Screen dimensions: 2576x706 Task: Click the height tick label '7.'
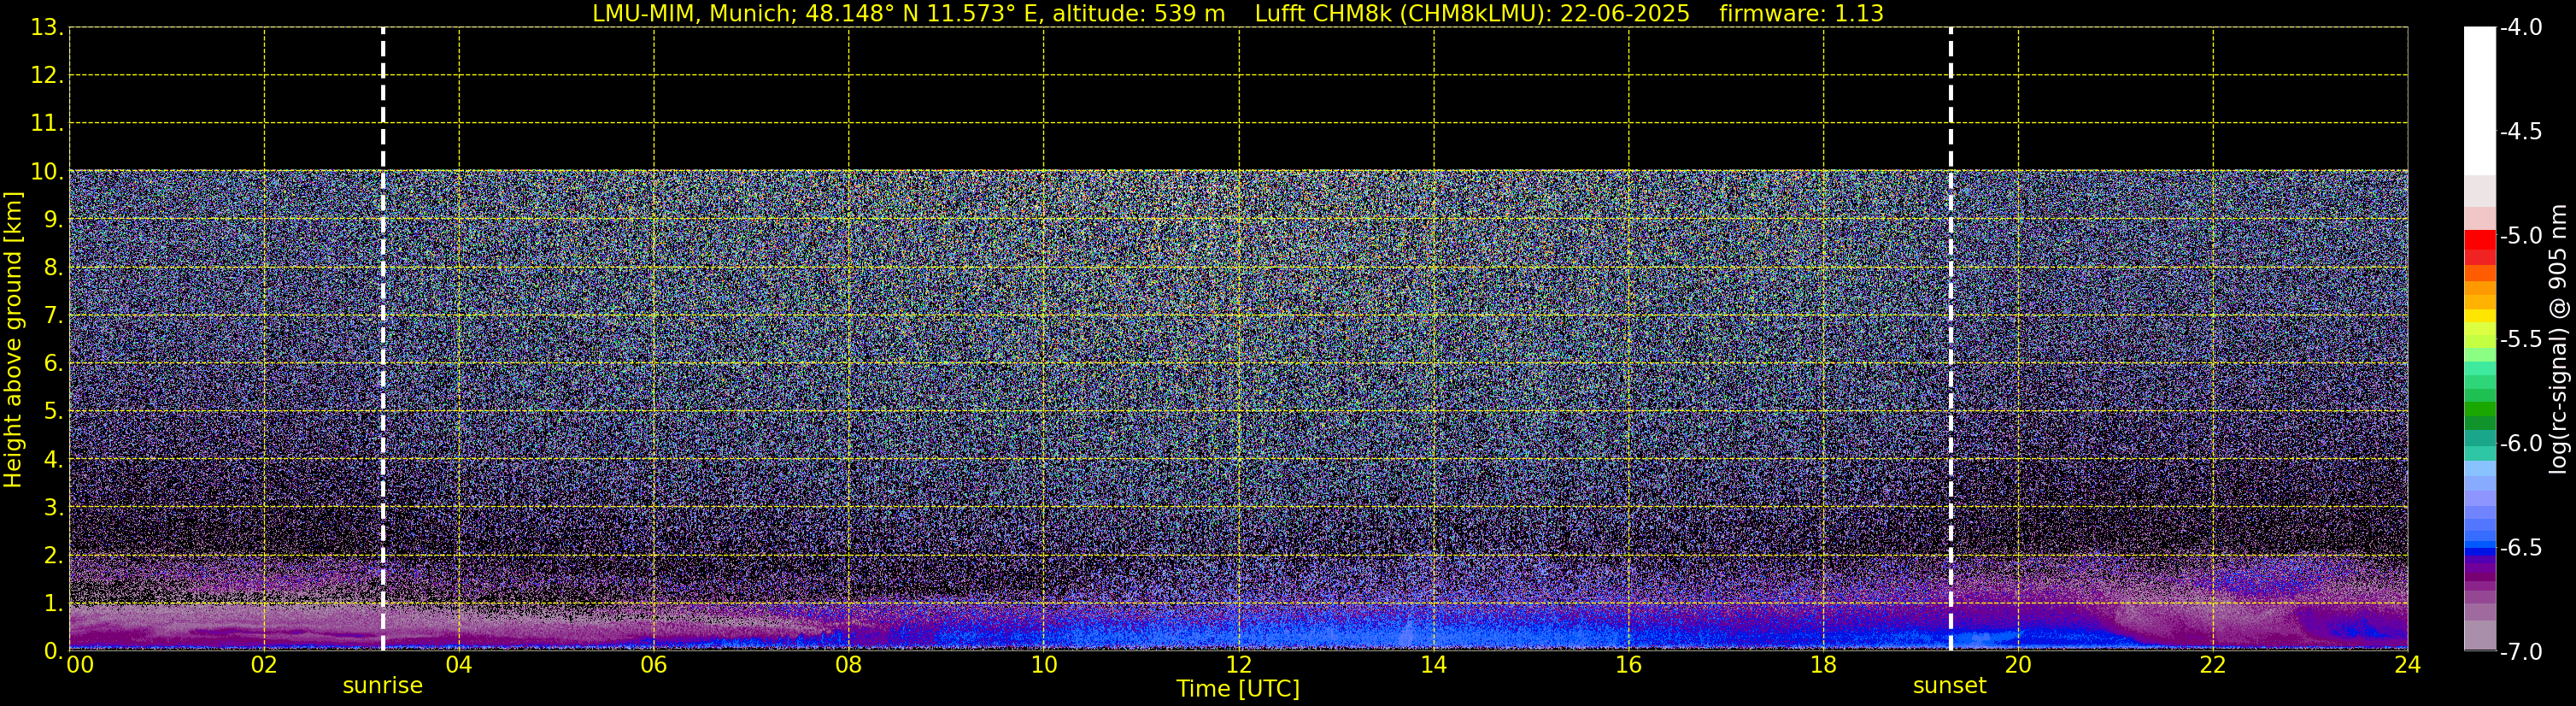54,316
